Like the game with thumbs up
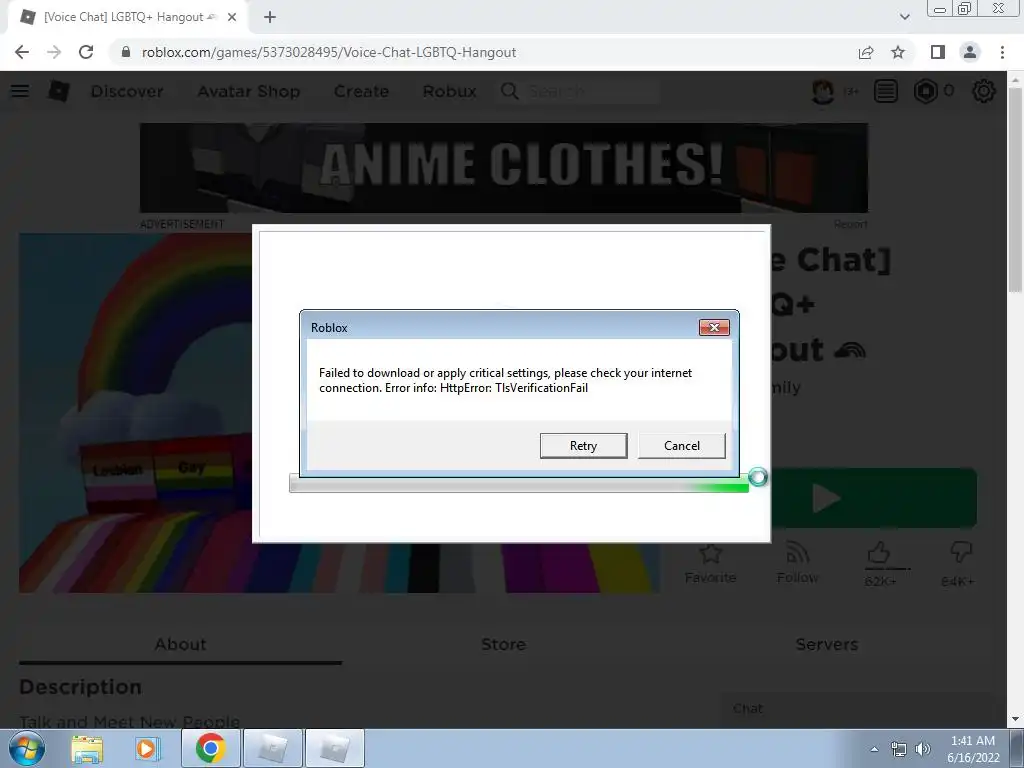The height and width of the screenshot is (768, 1024). click(880, 553)
